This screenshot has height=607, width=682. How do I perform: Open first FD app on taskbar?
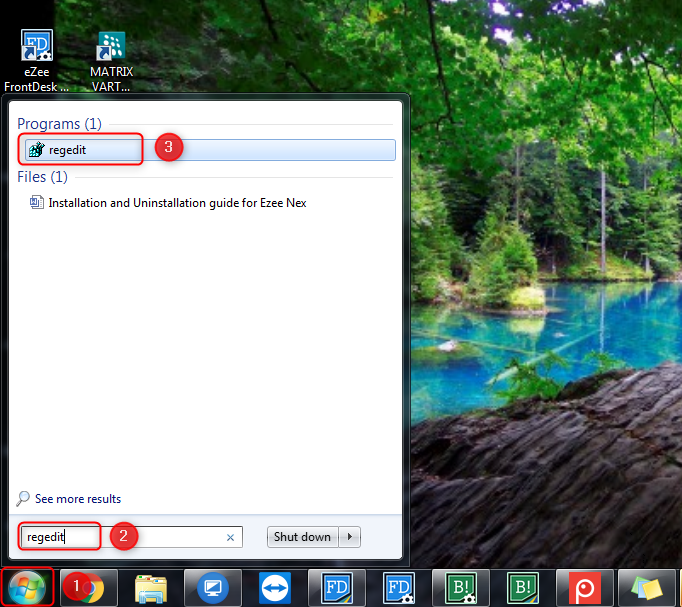[x=337, y=588]
